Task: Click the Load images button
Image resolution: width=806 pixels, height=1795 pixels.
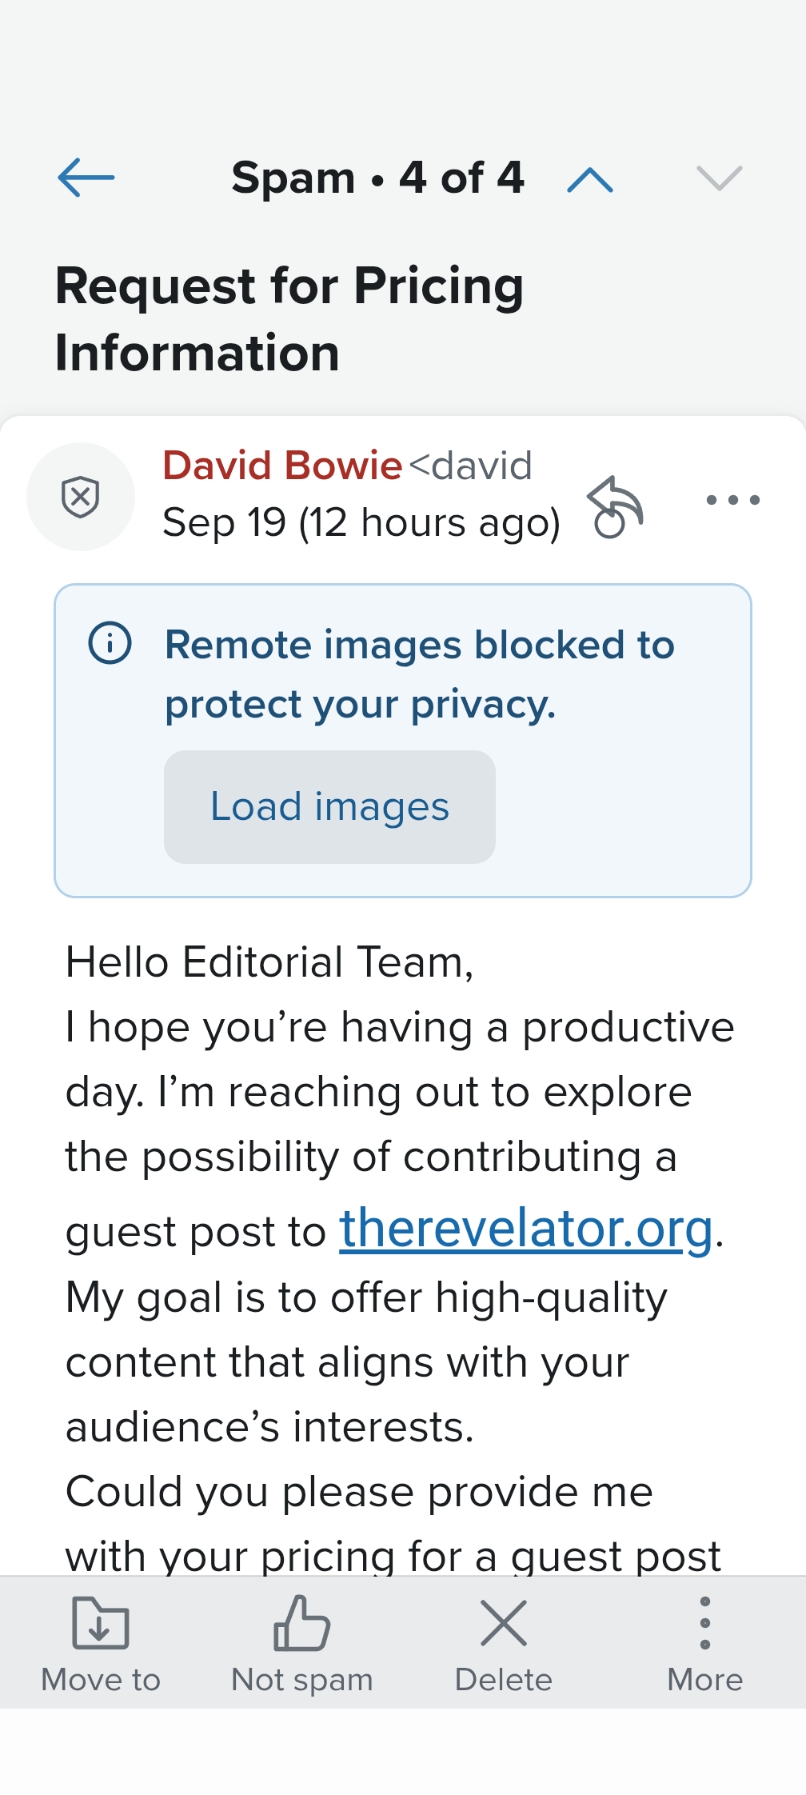Action: [x=330, y=807]
